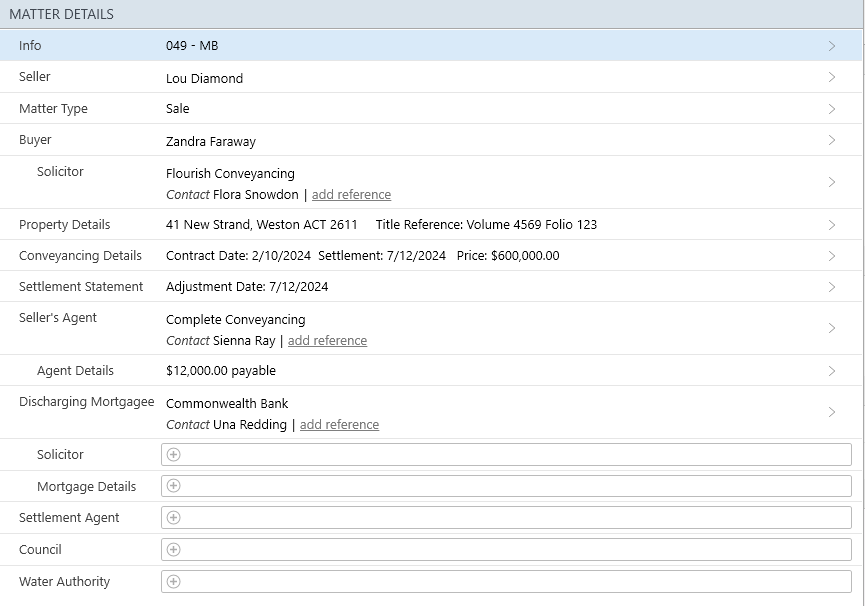Viewport: 865px width, 606px height.
Task: Open Conveyancing Details chevron arrow
Action: click(x=831, y=256)
